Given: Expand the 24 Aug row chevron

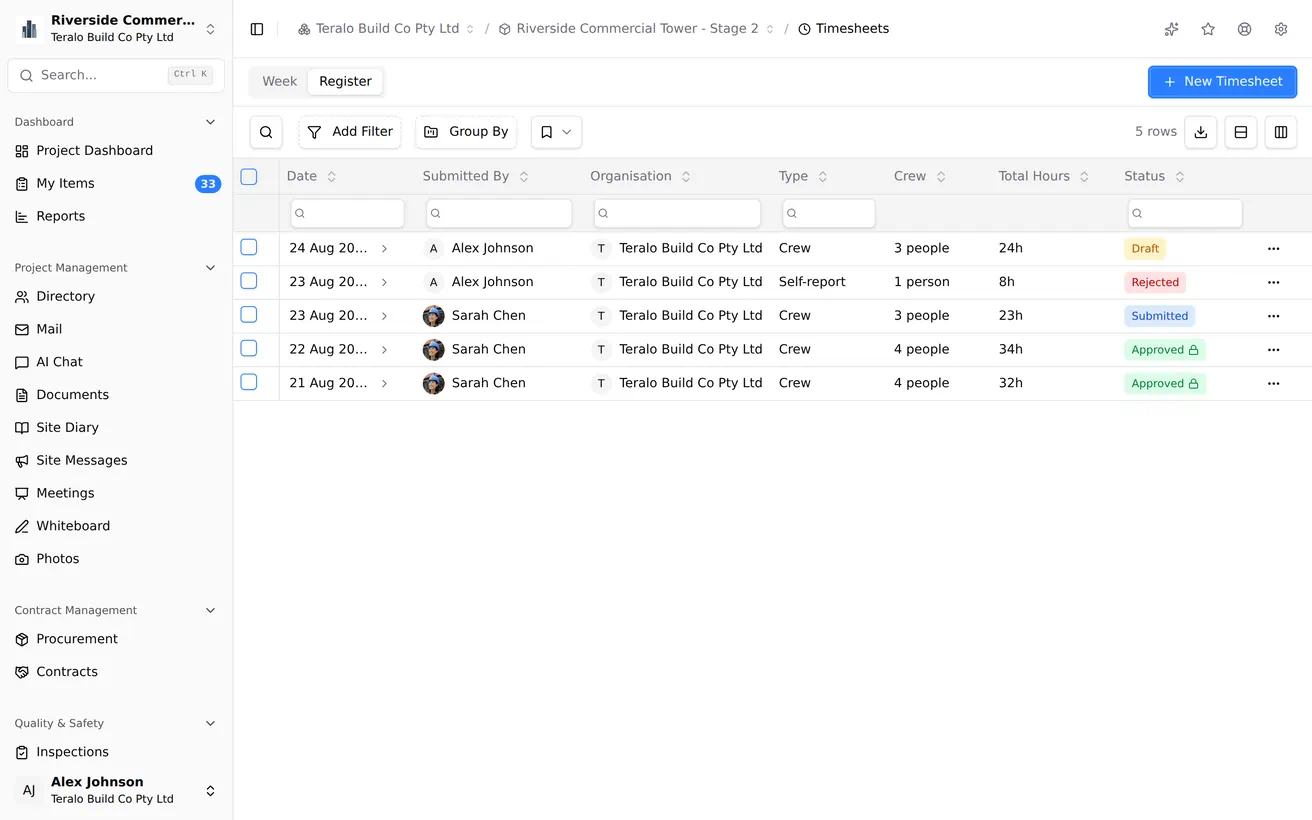Looking at the screenshot, I should click(384, 249).
